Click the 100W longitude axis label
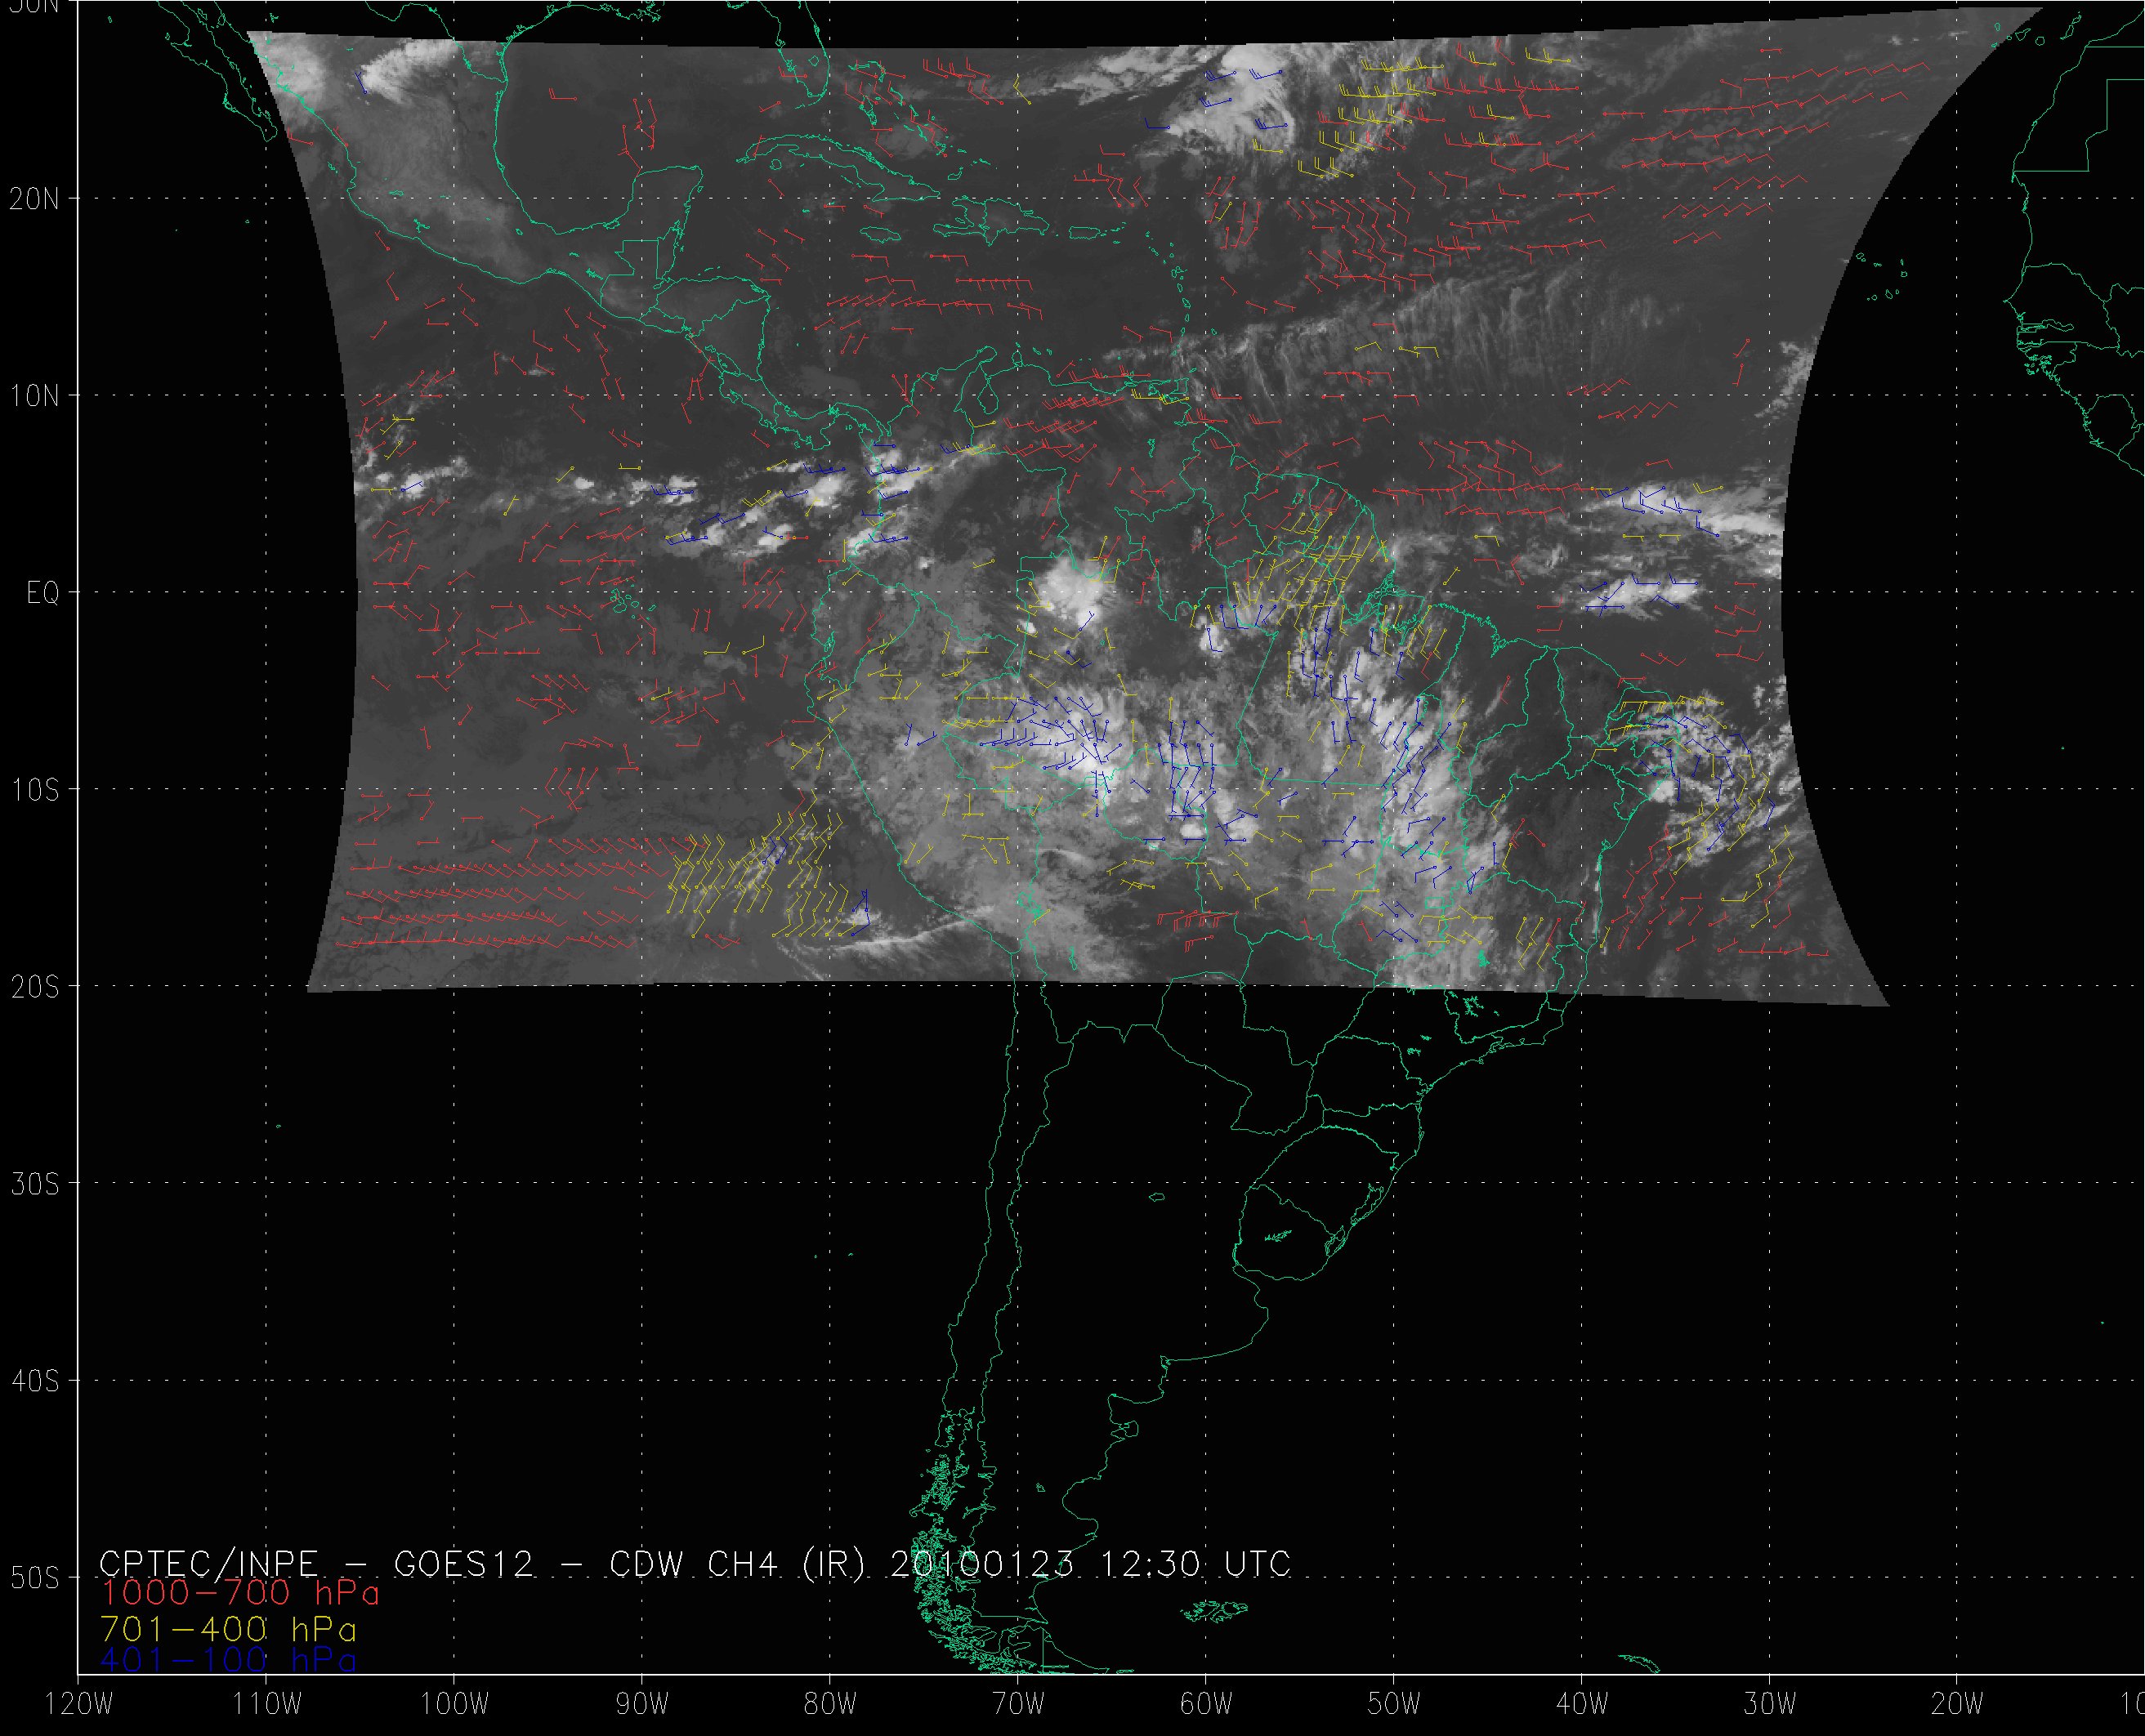The width and height of the screenshot is (2145, 1736). tap(454, 1705)
